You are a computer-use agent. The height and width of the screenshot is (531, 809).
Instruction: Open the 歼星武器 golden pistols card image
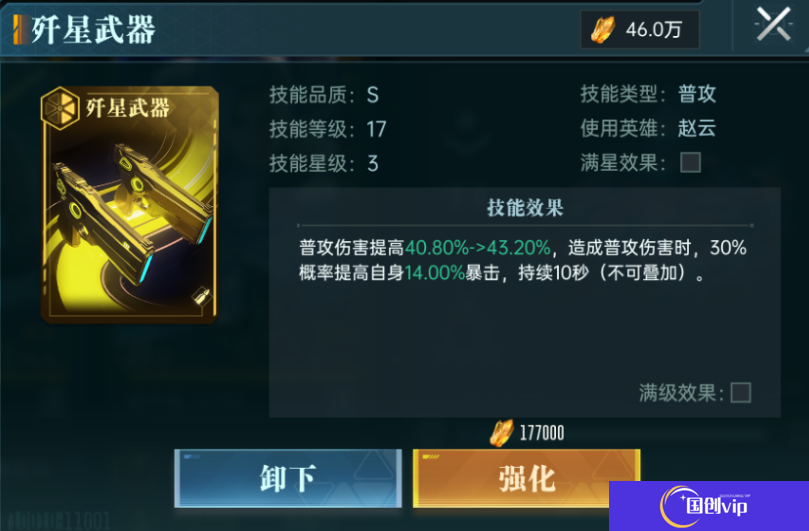tap(130, 204)
